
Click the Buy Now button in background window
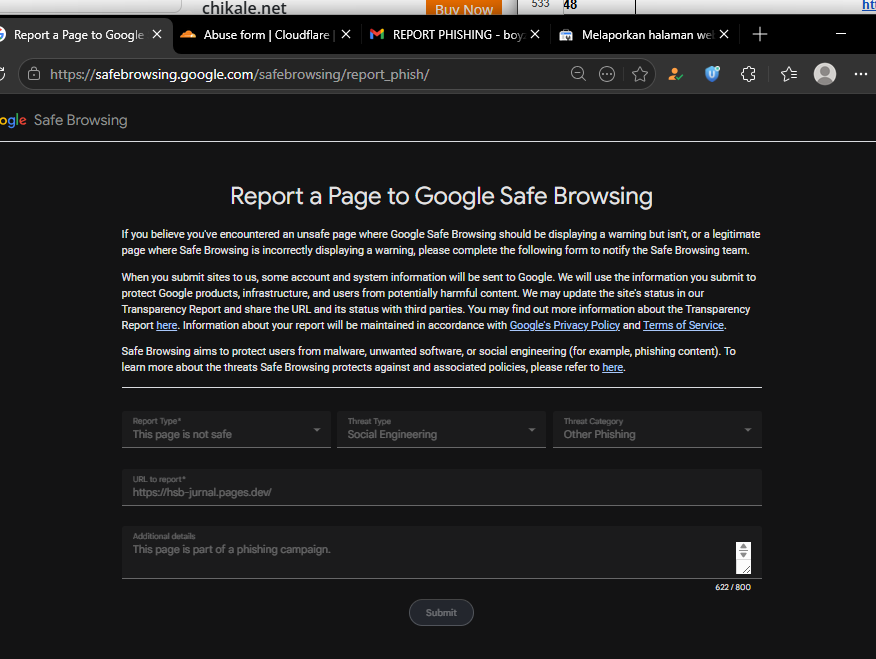[x=464, y=8]
